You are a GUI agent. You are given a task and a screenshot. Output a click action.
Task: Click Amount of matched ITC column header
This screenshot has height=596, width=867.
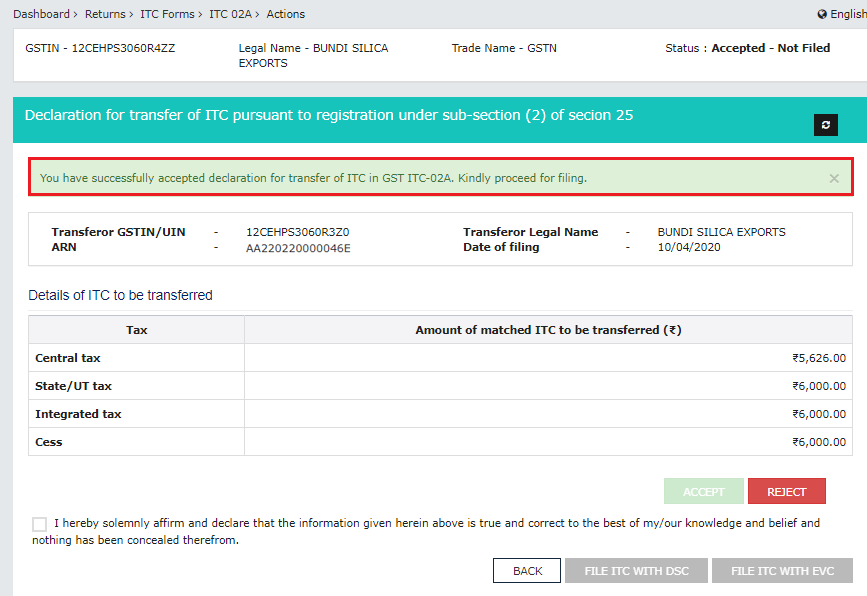[548, 330]
